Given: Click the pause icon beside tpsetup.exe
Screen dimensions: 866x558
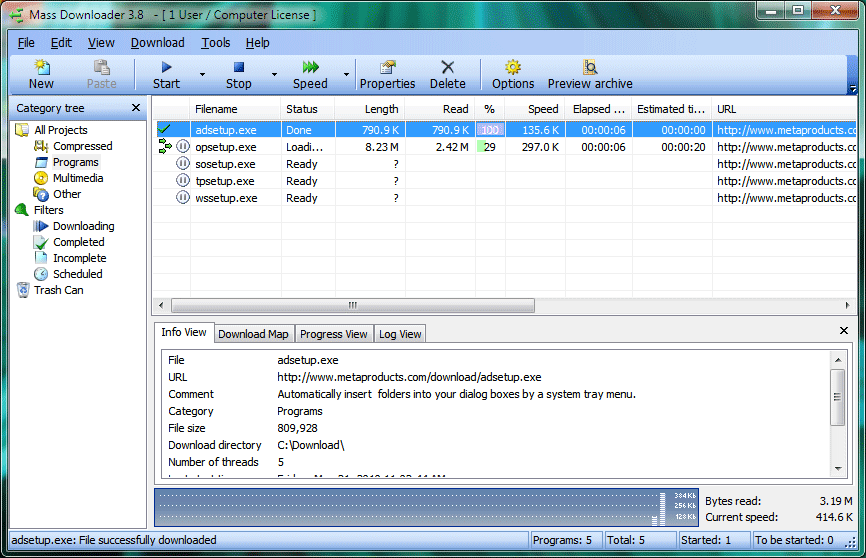Looking at the screenshot, I should click(183, 181).
